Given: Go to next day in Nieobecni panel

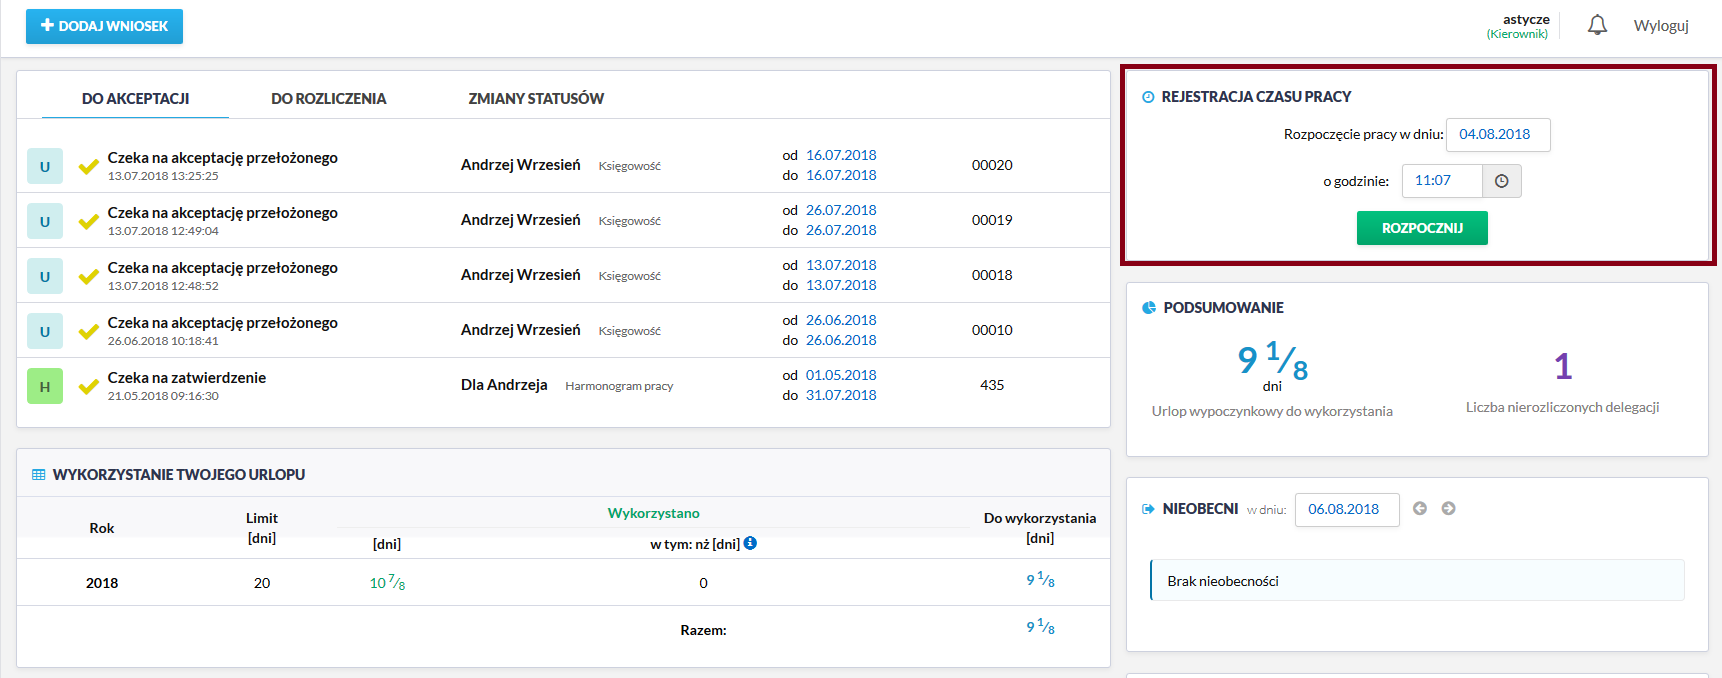Looking at the screenshot, I should 1448,509.
